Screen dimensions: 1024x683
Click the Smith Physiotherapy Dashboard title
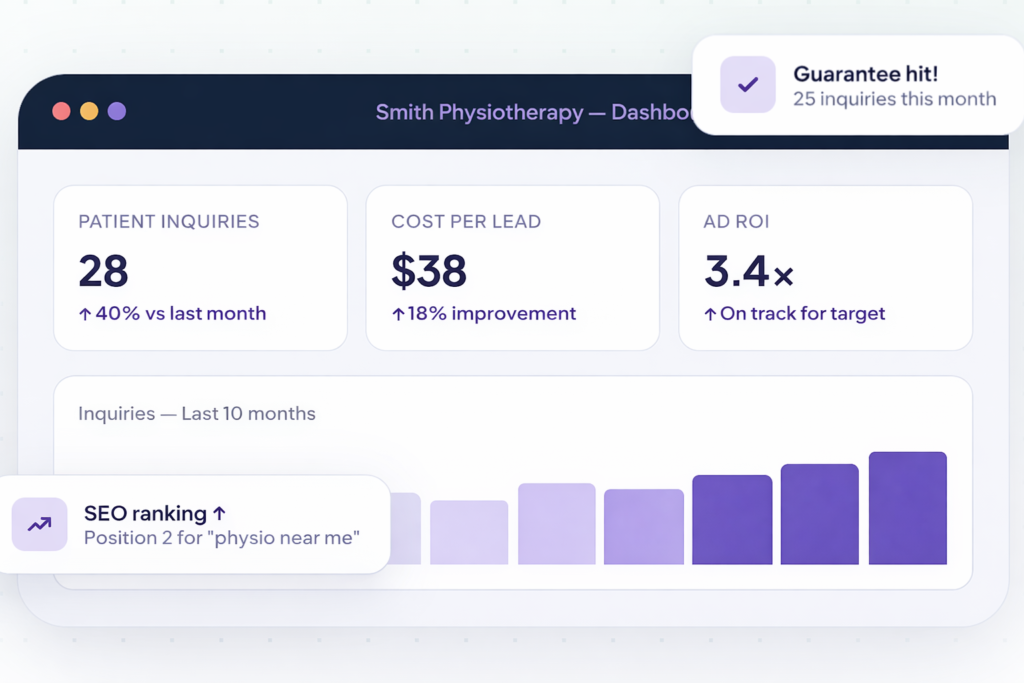coord(534,112)
